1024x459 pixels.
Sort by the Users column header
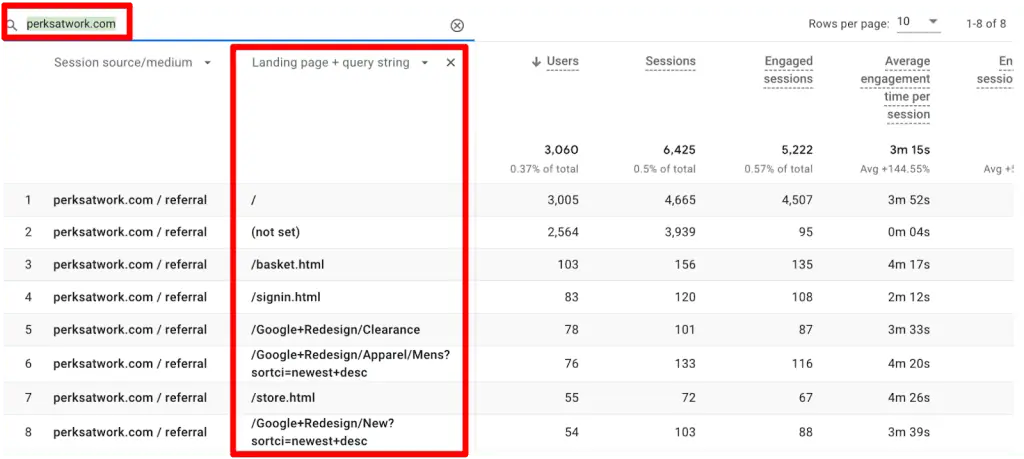562,61
